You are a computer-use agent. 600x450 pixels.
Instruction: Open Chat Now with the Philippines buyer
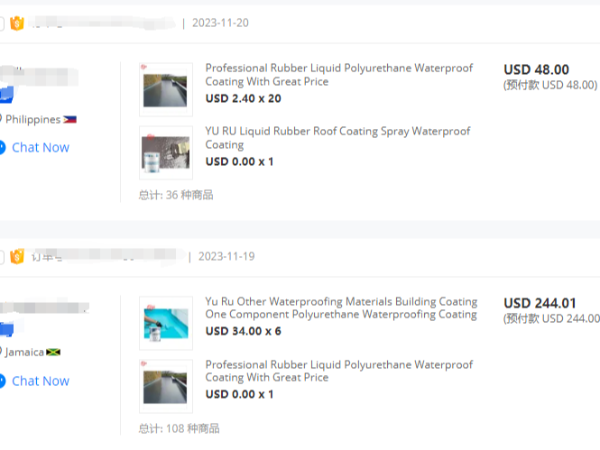[41, 147]
